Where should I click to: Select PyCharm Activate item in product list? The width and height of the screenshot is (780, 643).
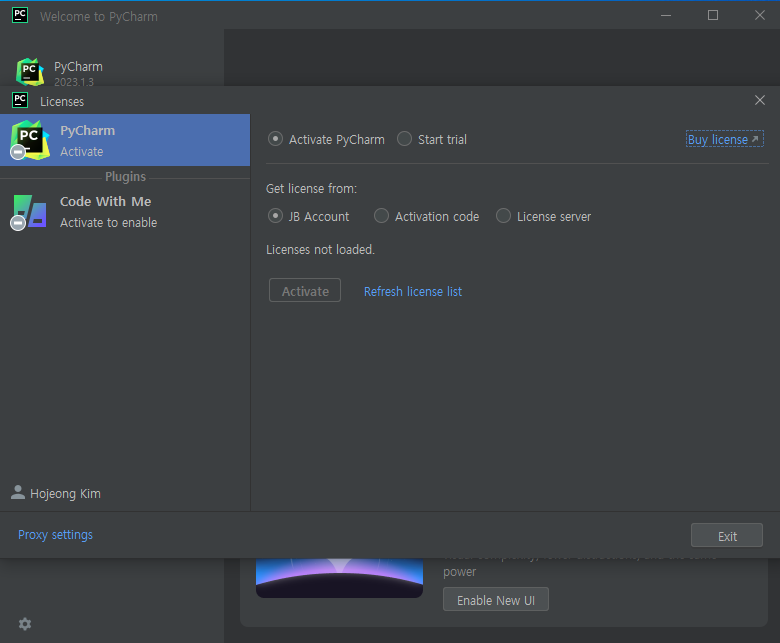pos(125,140)
